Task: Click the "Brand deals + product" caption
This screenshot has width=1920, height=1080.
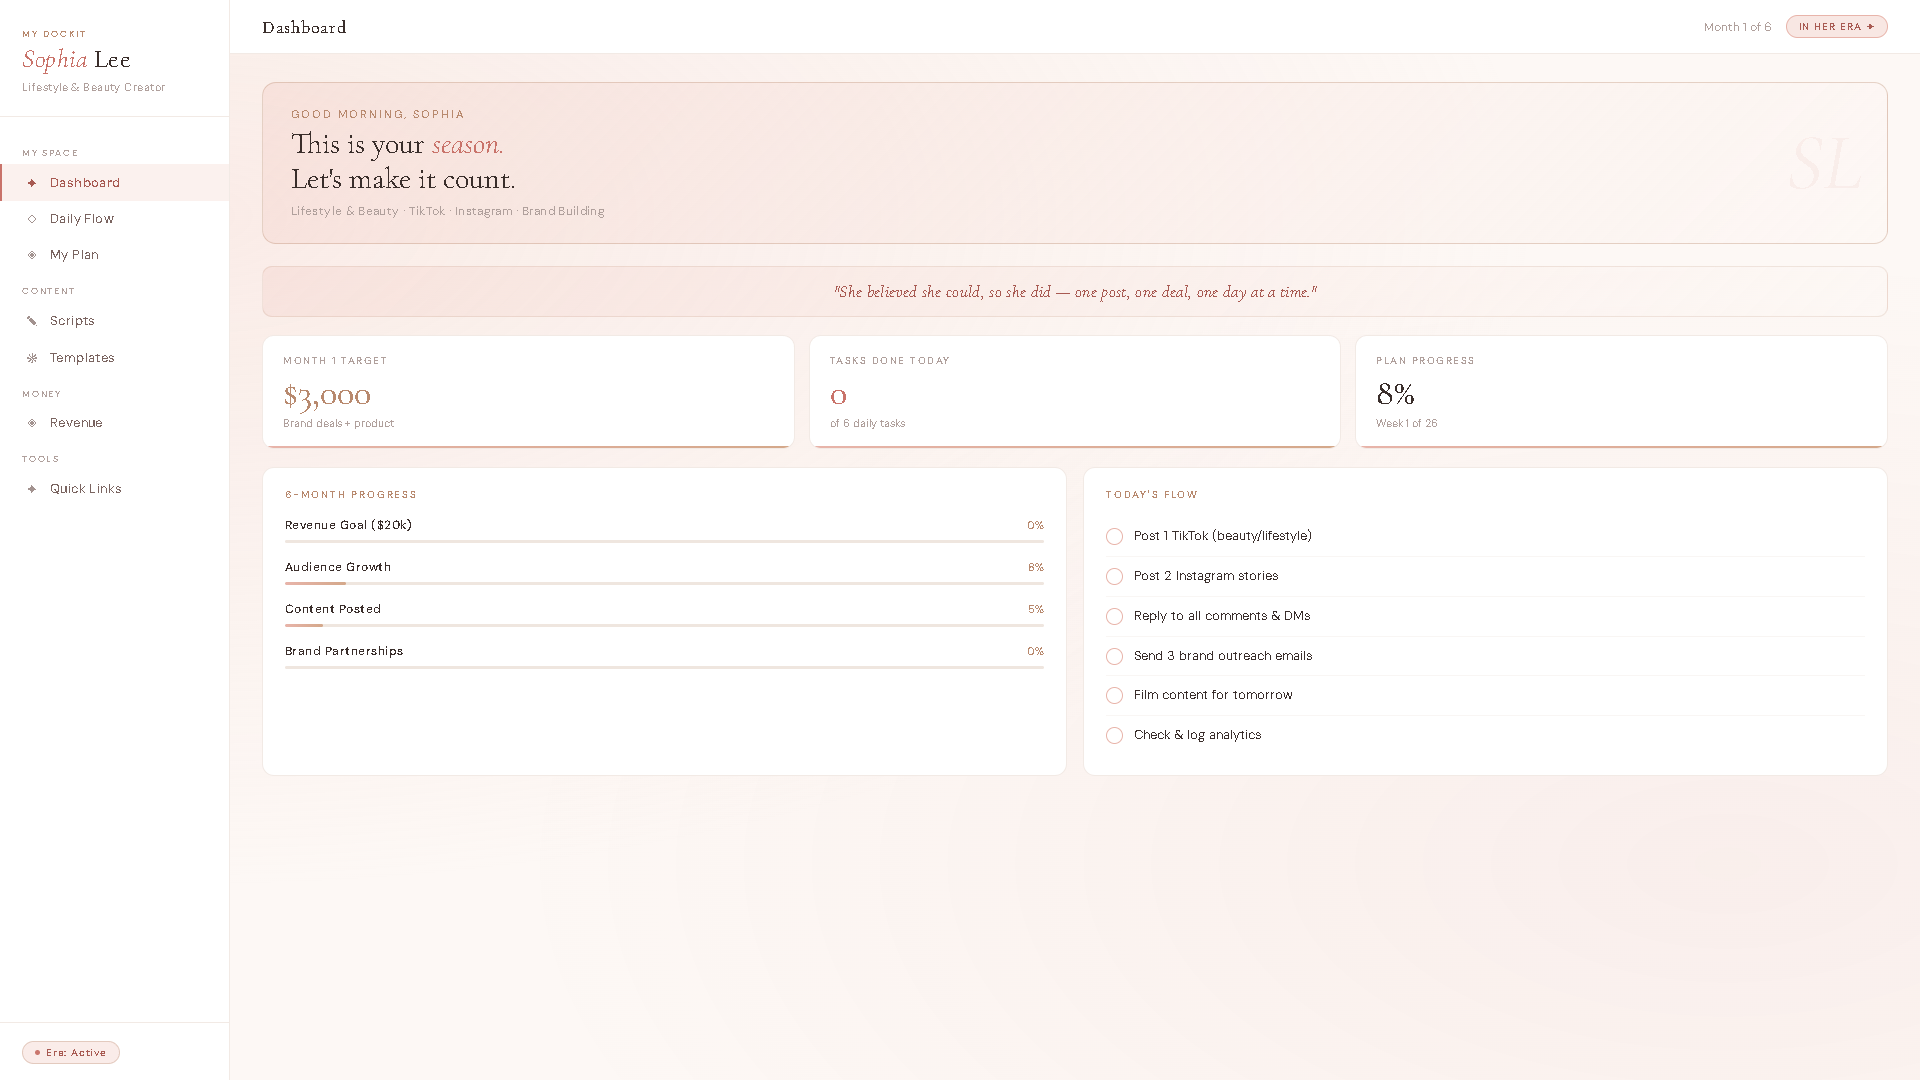Action: (338, 424)
